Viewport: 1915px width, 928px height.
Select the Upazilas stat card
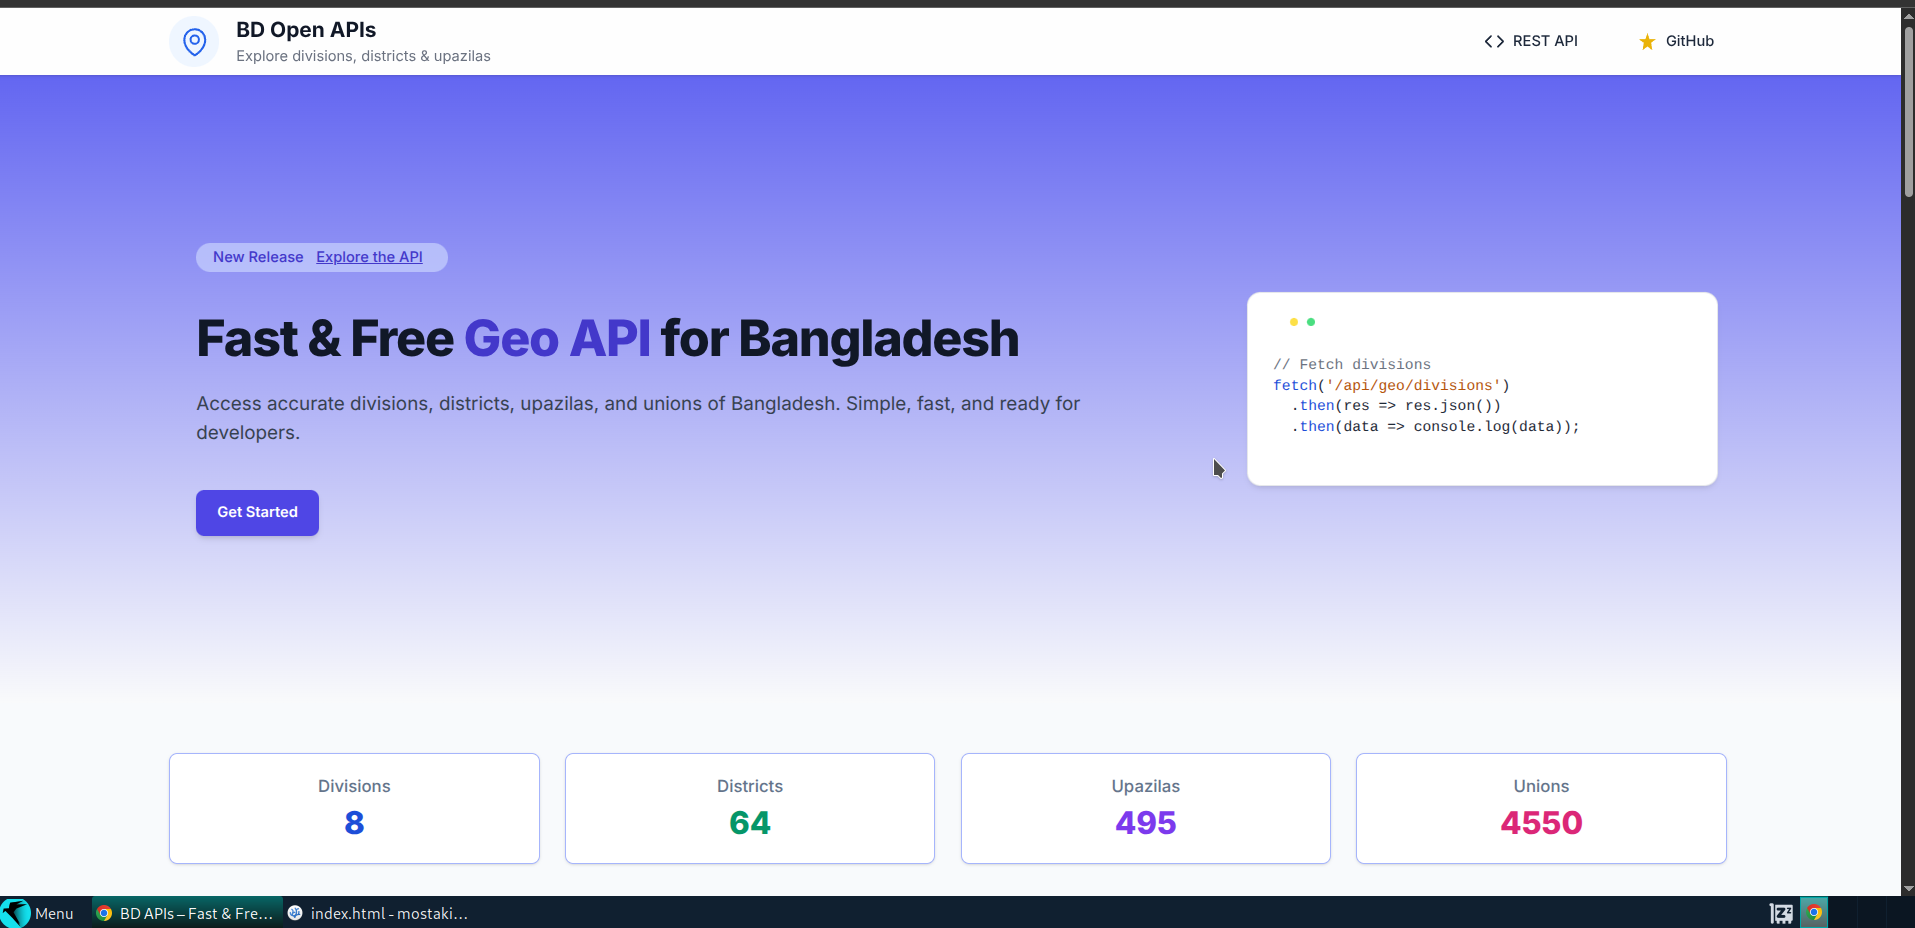(x=1145, y=808)
